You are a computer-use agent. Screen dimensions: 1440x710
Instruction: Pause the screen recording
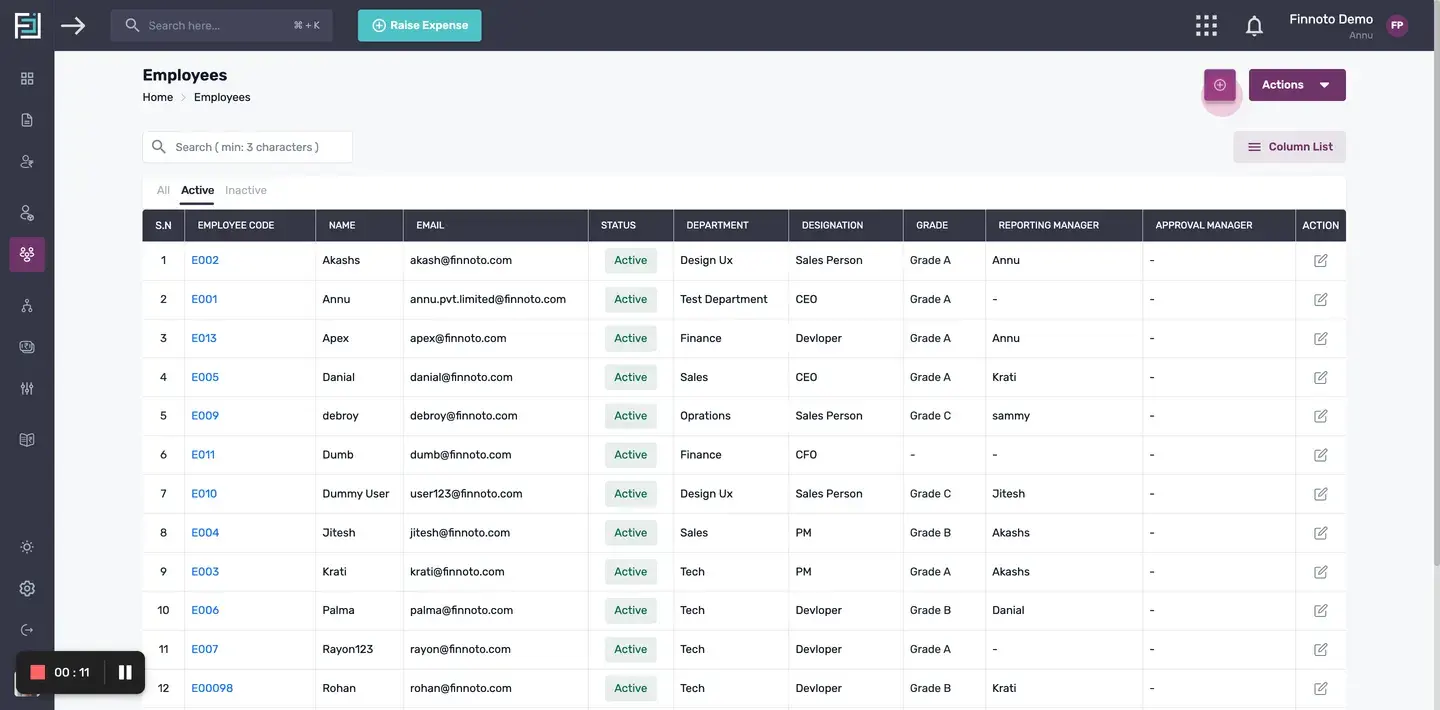pos(125,672)
